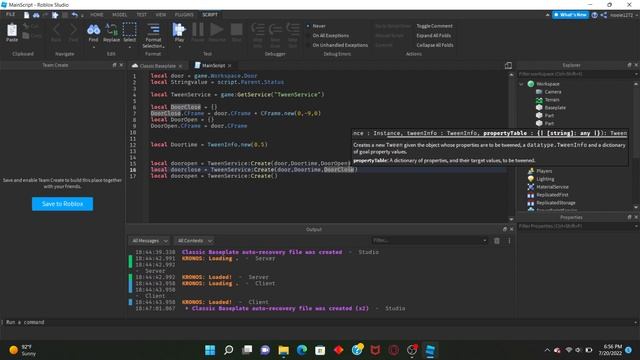Switch to the PLUGINS ribbon tab
Image resolution: width=640 pixels, height=360 pixels.
[184, 15]
